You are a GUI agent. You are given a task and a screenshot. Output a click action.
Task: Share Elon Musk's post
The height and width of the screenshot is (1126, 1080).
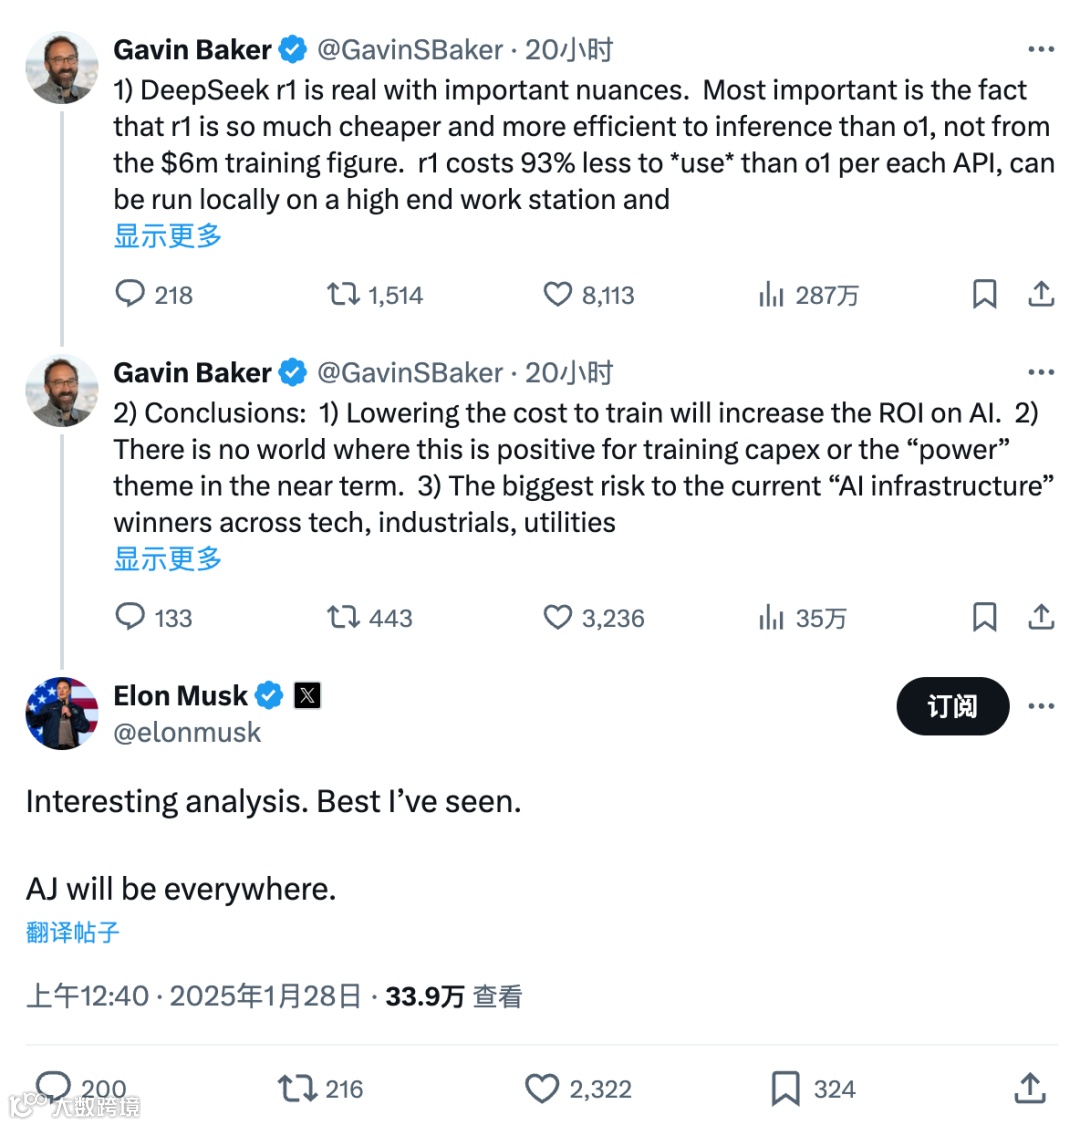(1030, 1088)
